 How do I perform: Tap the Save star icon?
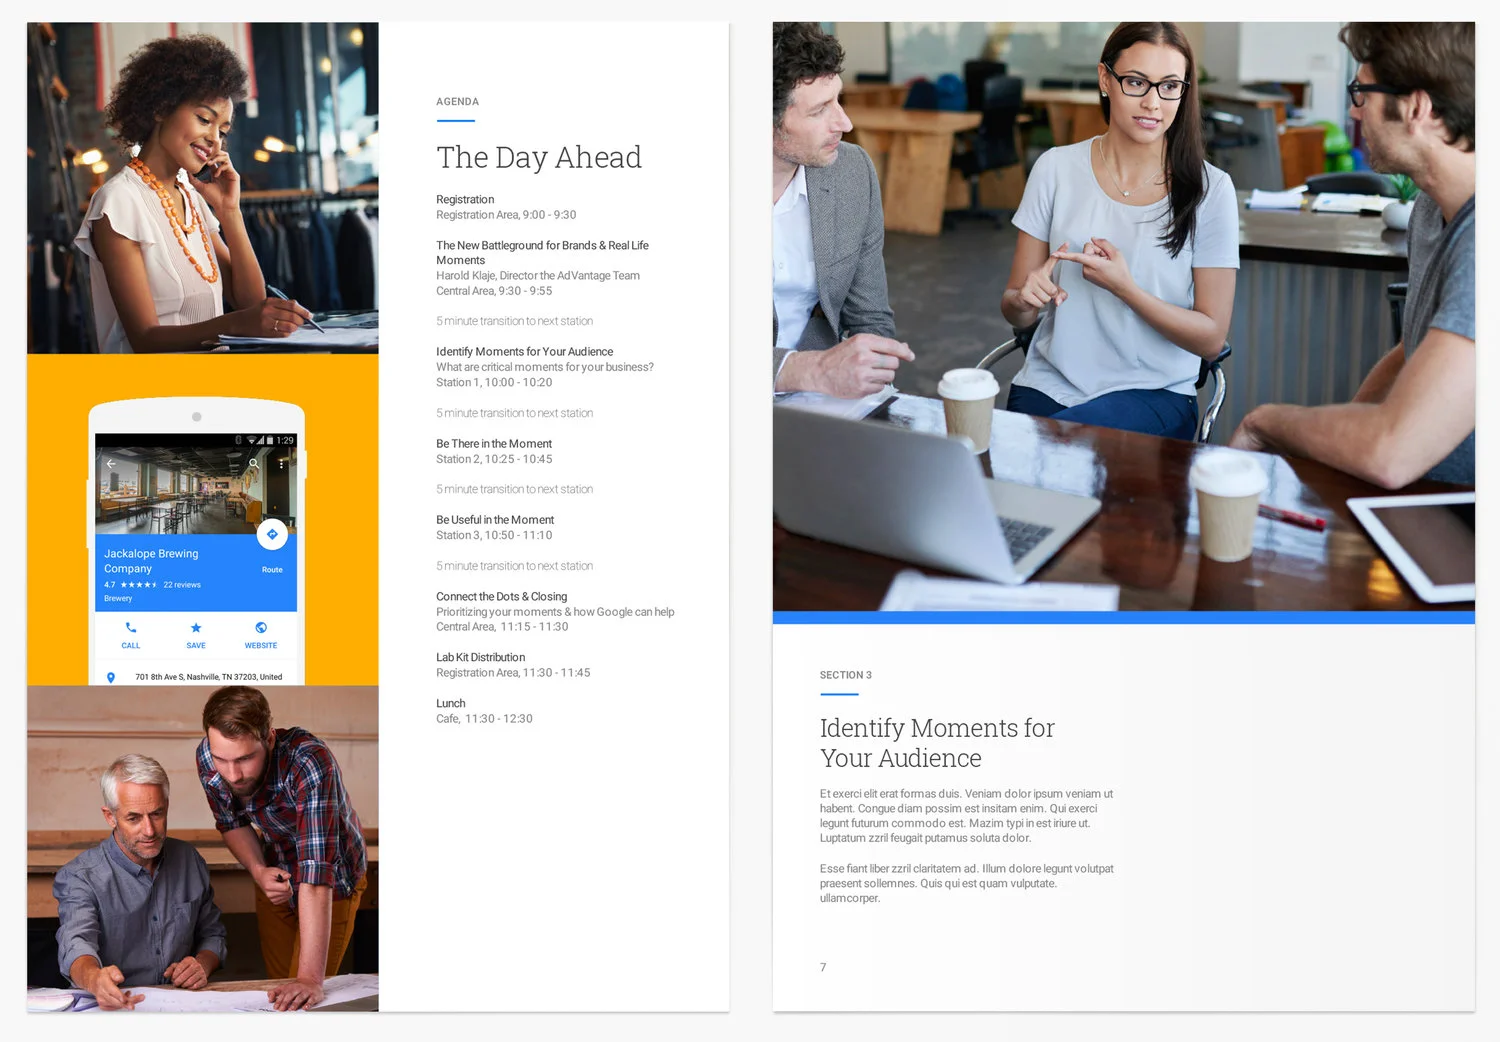pos(196,628)
